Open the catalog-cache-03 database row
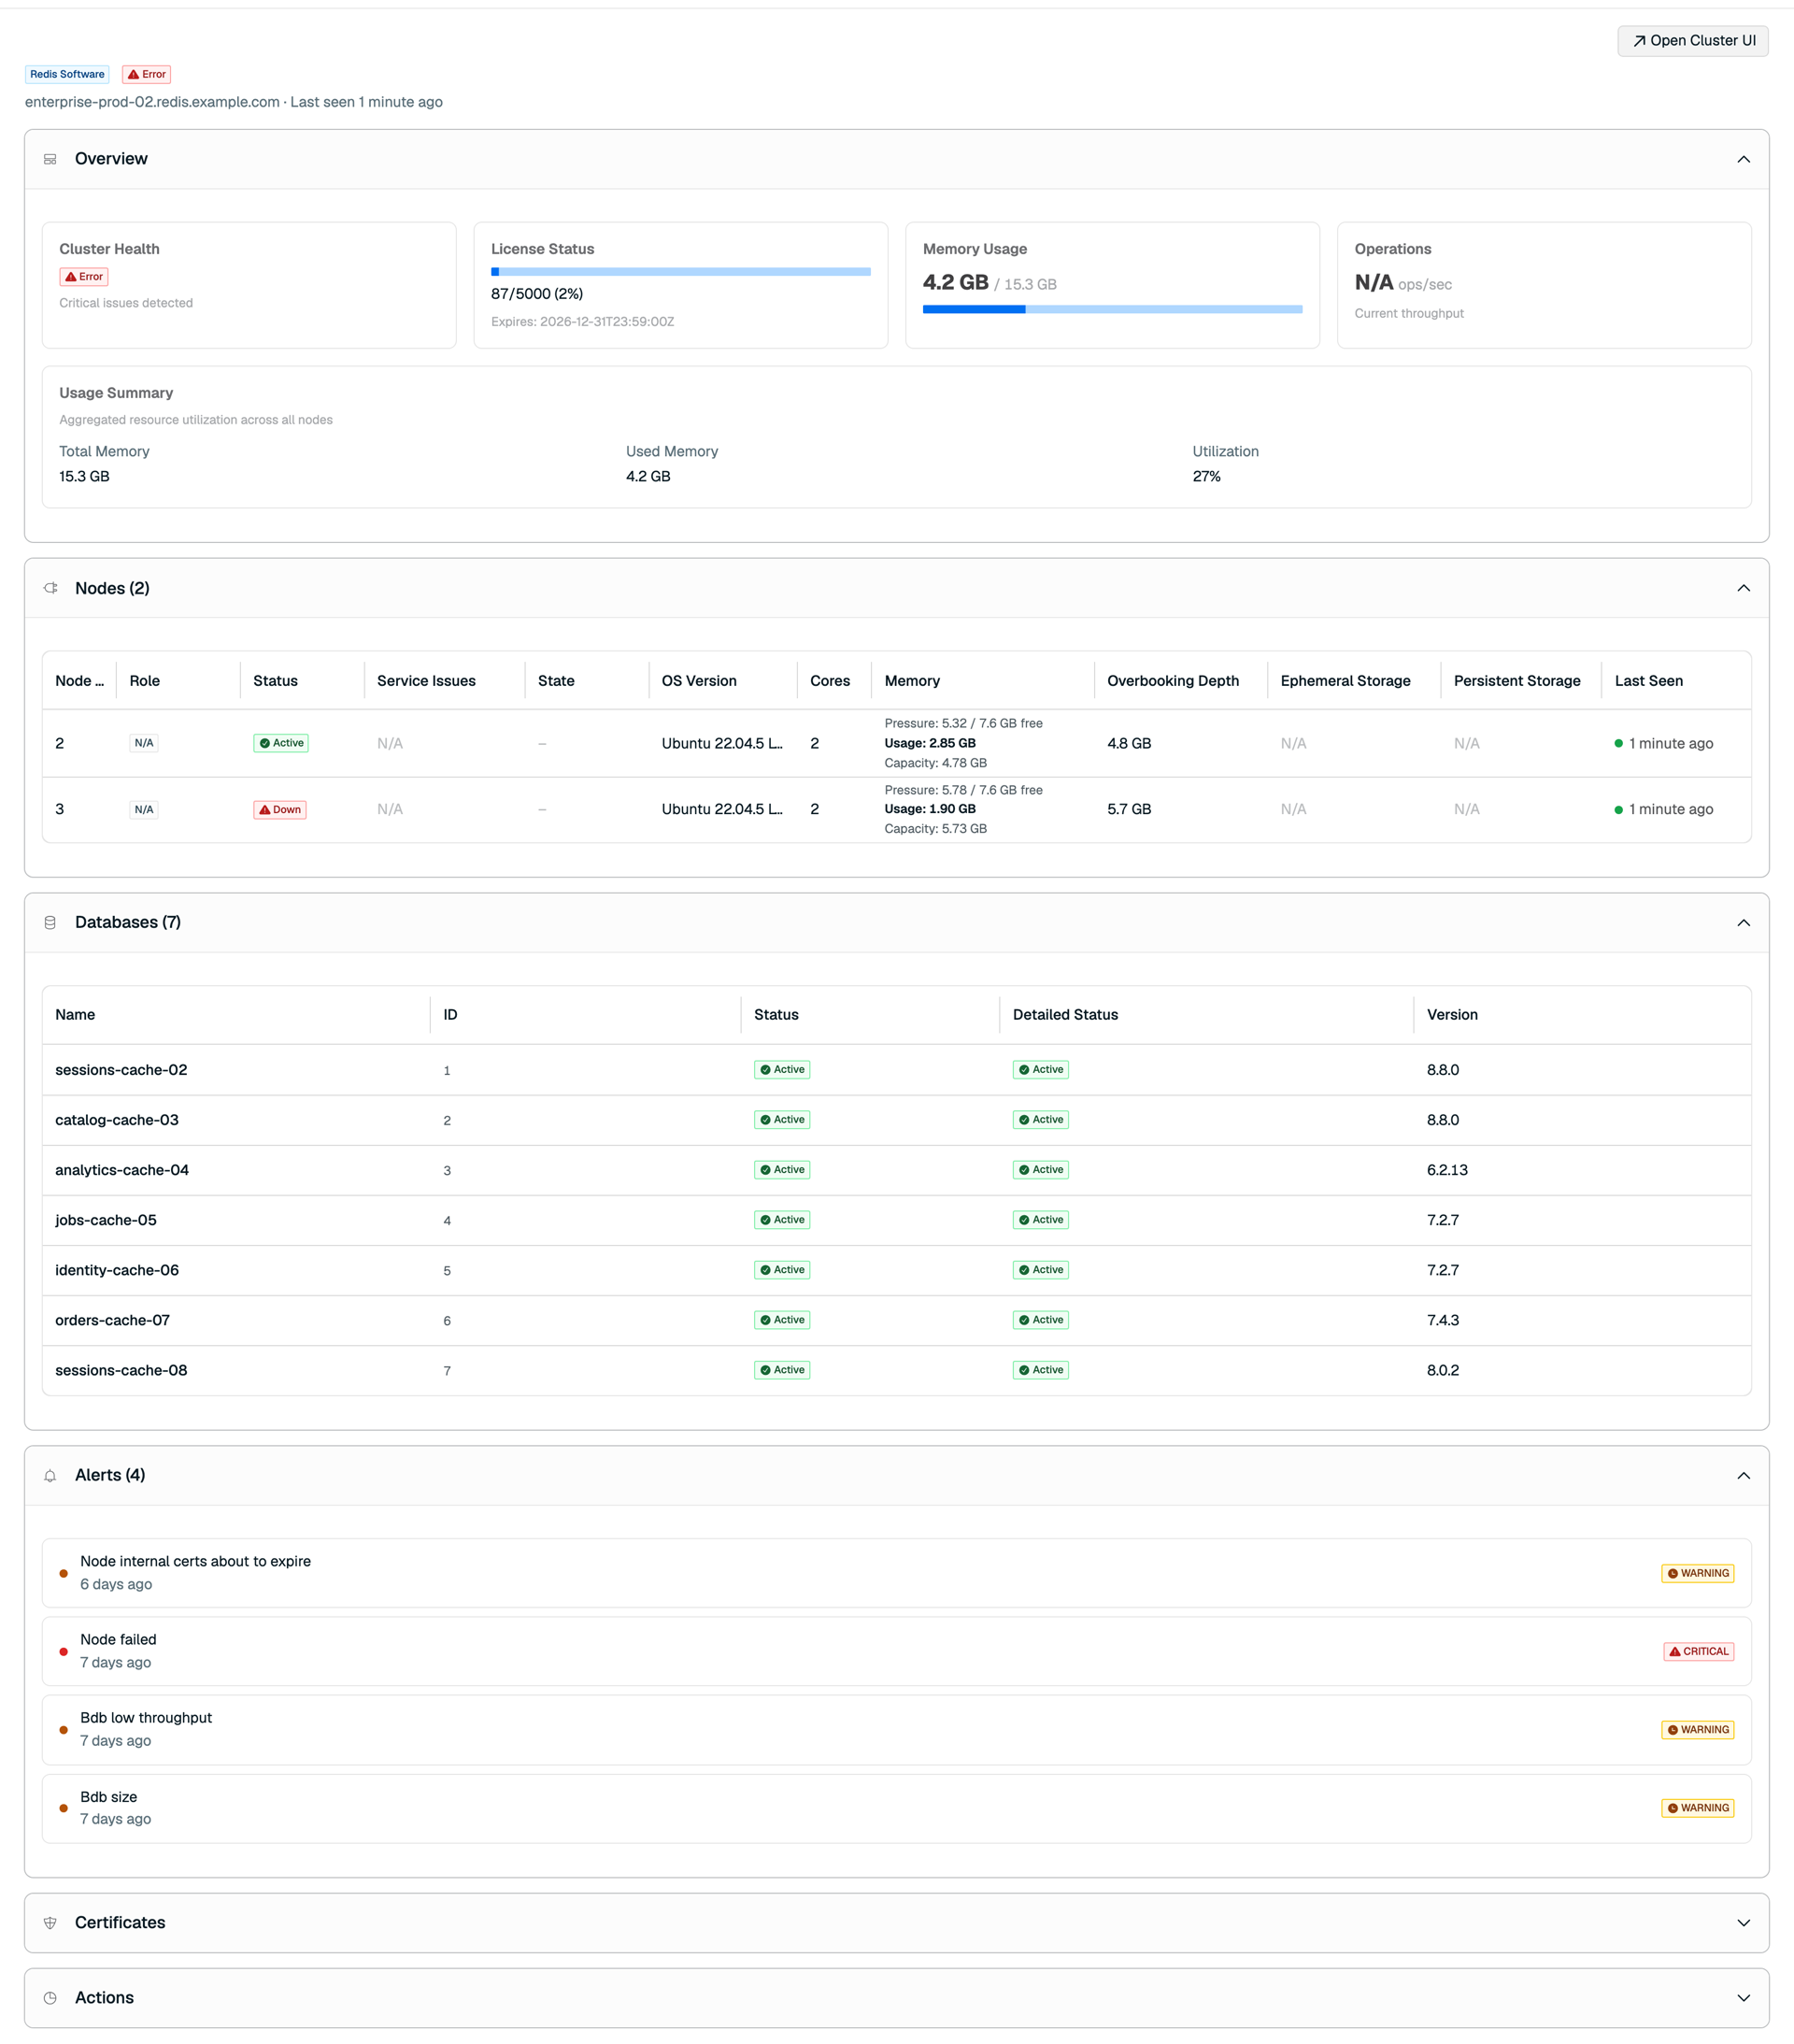Image resolution: width=1794 pixels, height=2044 pixels. (x=896, y=1120)
